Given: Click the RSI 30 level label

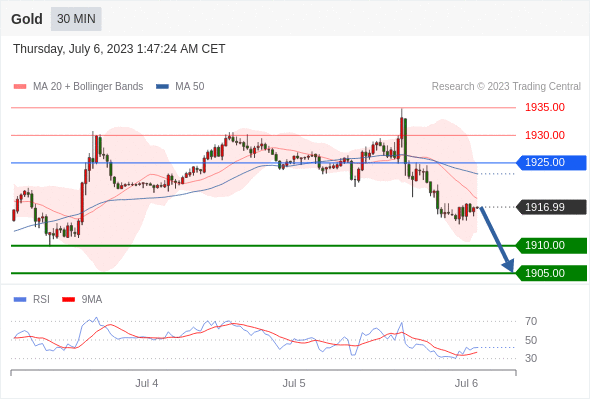Looking at the screenshot, I should [x=531, y=358].
